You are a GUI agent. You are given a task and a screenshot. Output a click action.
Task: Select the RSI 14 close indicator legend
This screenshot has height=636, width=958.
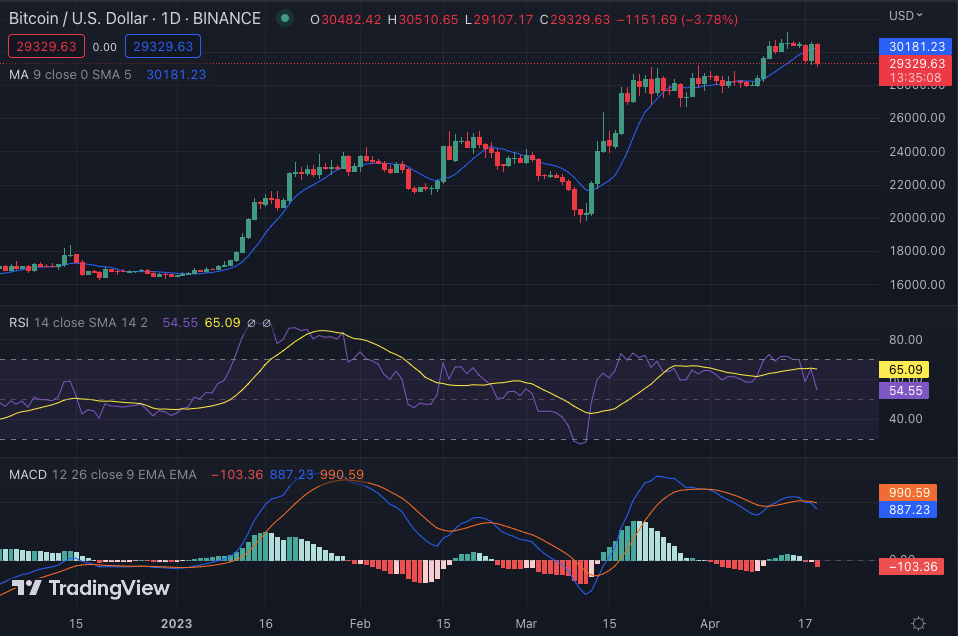(78, 323)
